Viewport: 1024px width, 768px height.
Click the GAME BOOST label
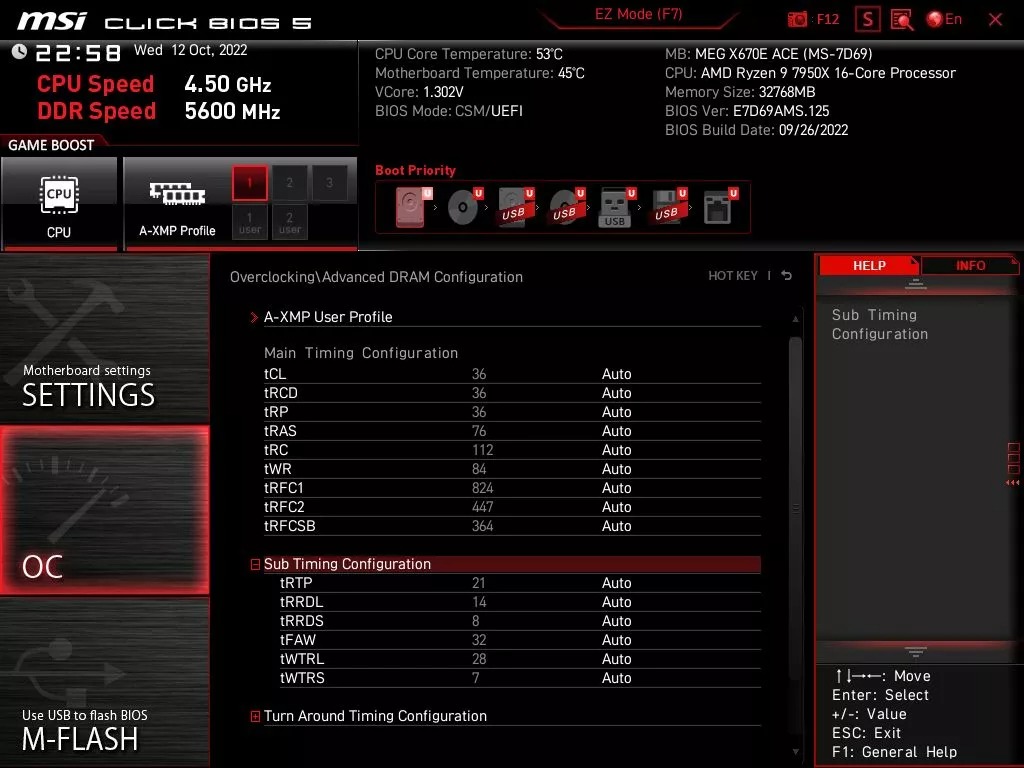point(51,145)
